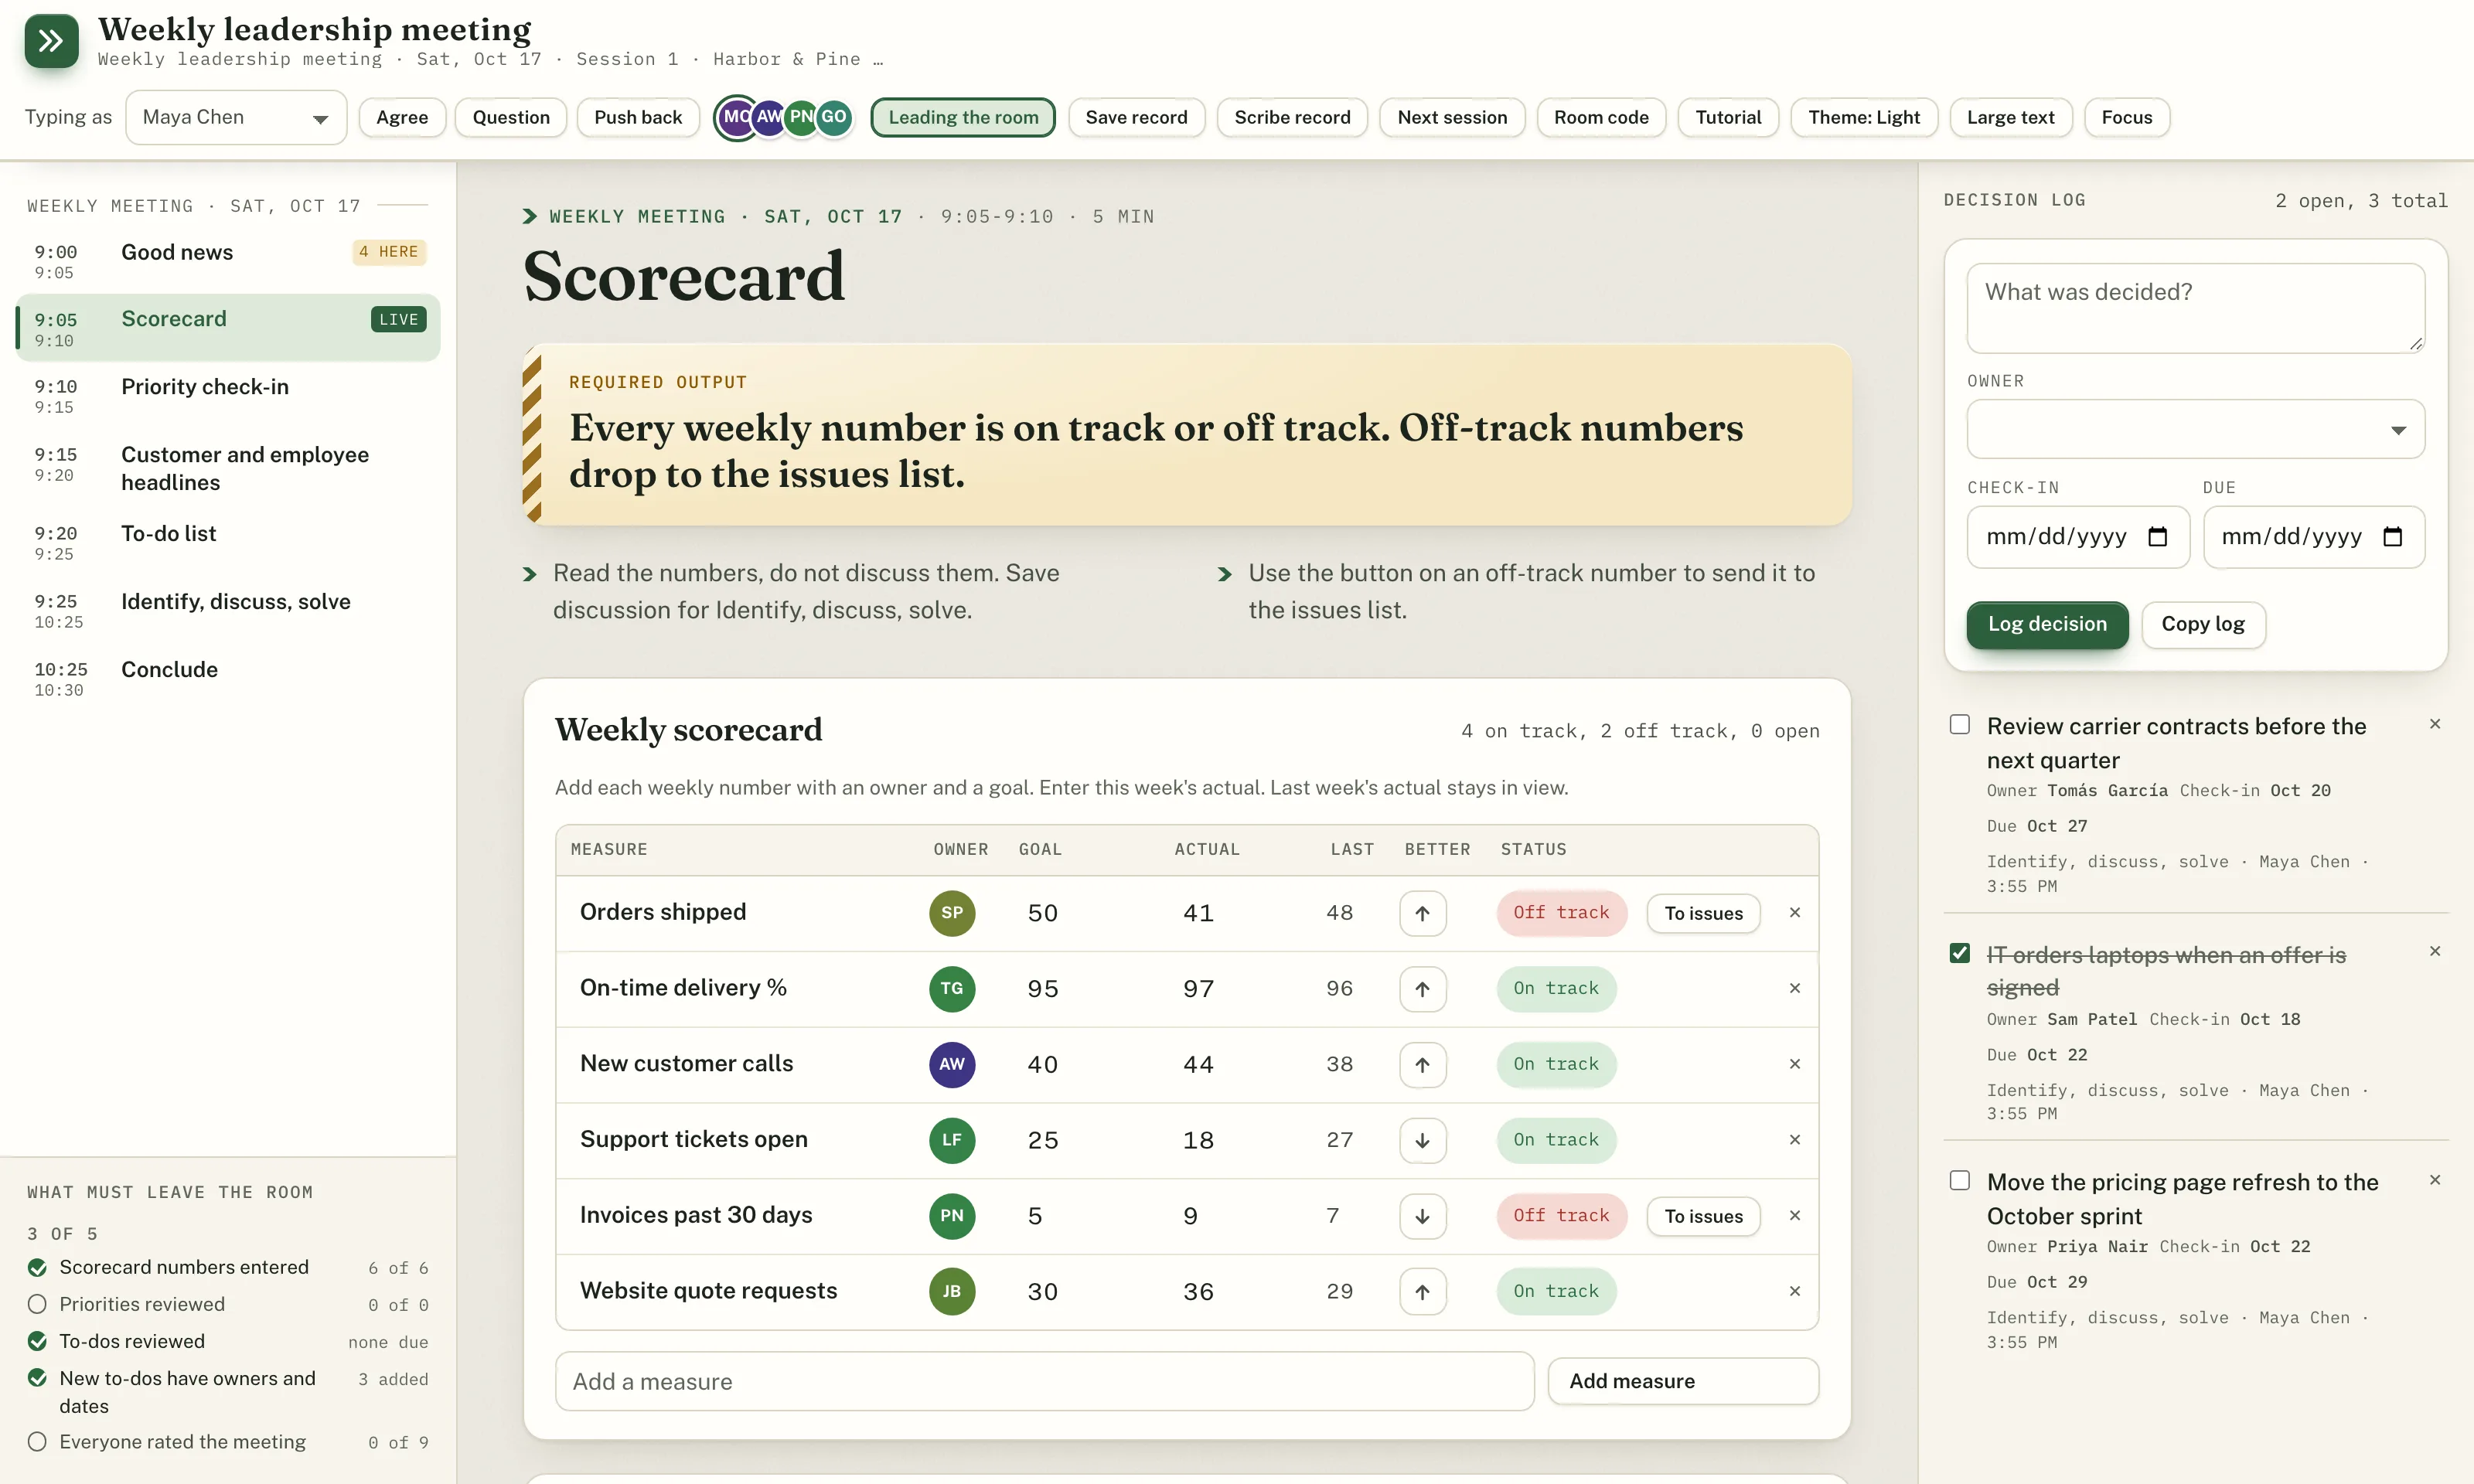This screenshot has width=2474, height=1484.
Task: Click the Copy log button
Action: coord(2203,625)
